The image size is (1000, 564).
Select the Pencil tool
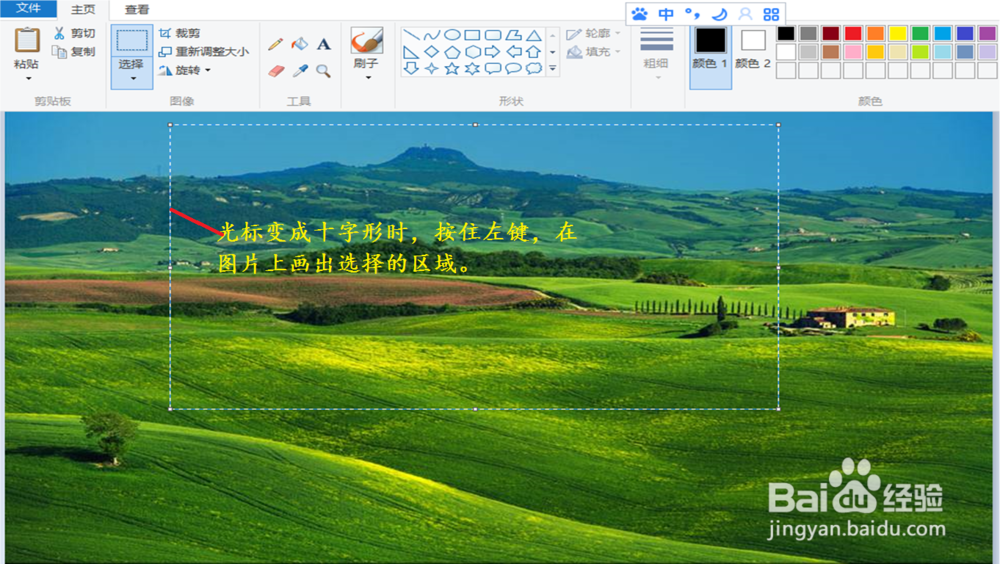pos(276,44)
